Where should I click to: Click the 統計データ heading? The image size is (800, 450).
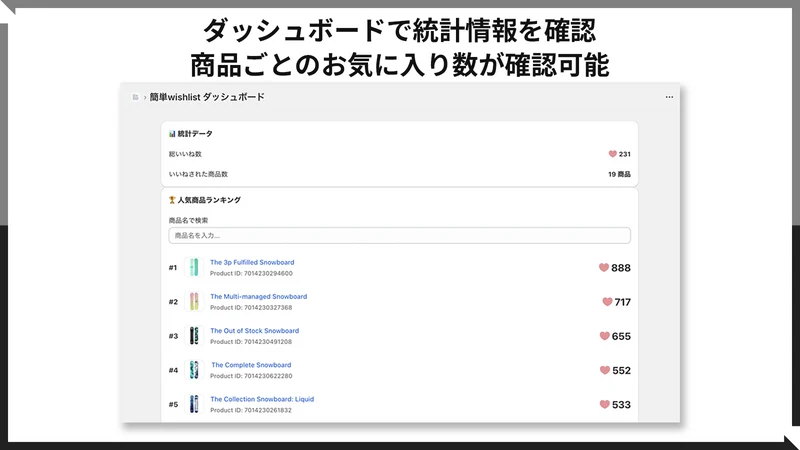195,134
